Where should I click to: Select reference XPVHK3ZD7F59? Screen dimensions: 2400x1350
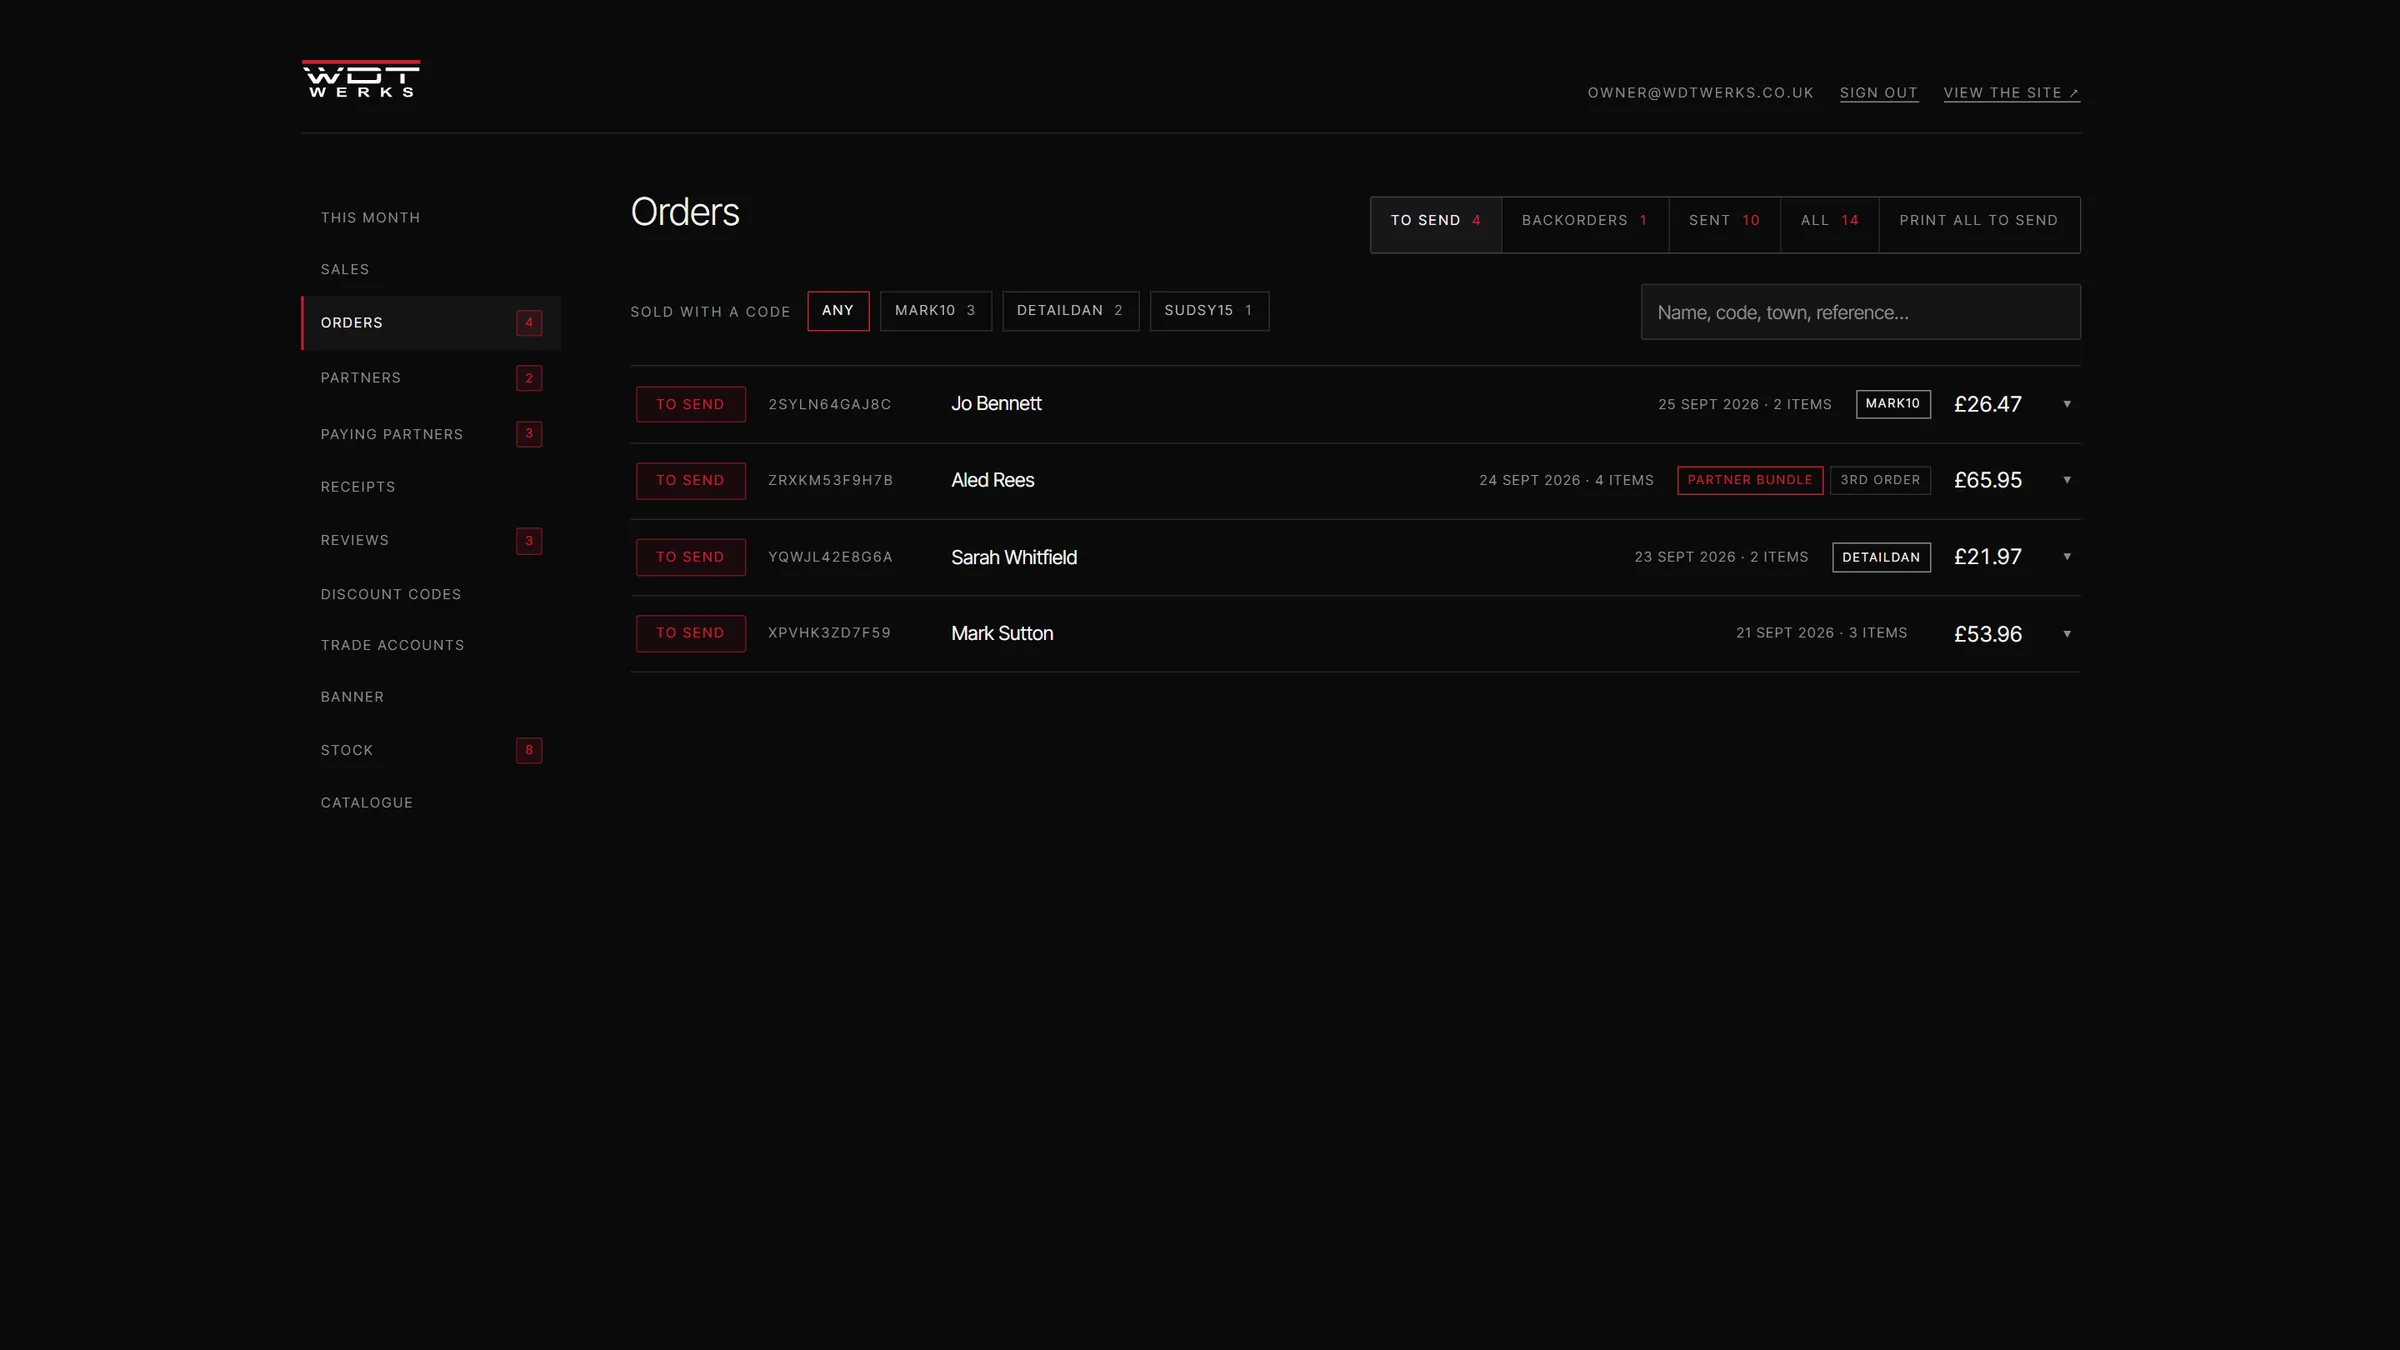(x=830, y=633)
